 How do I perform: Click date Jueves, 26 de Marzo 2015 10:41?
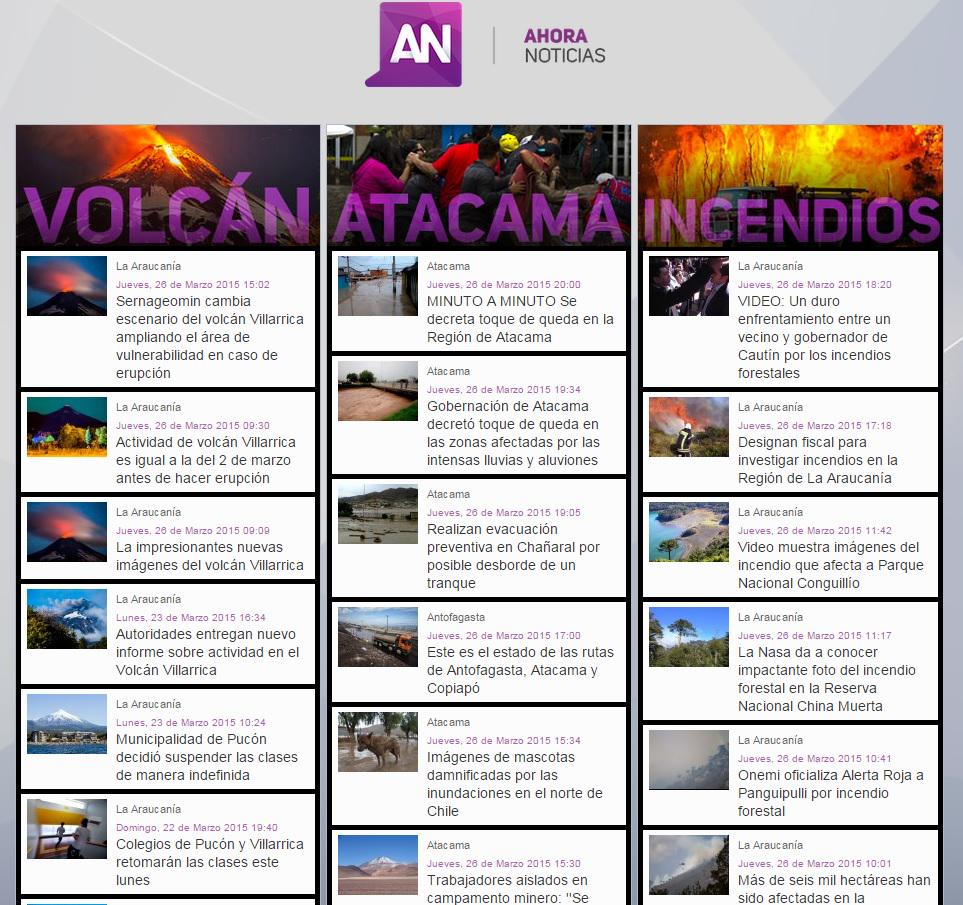pyautogui.click(x=814, y=758)
